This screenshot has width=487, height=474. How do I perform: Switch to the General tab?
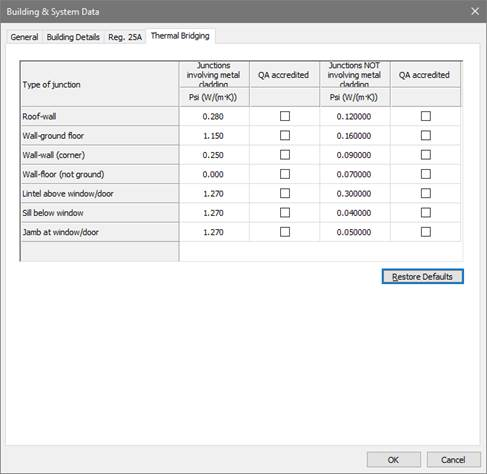click(24, 37)
